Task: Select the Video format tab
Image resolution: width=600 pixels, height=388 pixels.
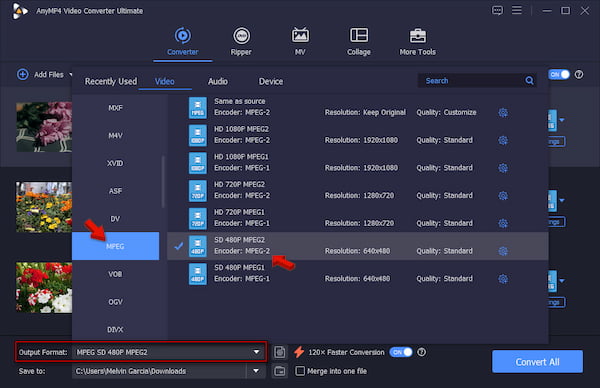Action: click(x=165, y=82)
